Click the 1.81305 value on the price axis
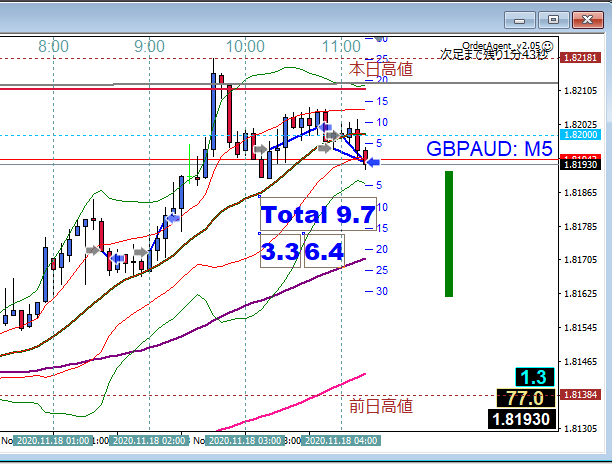The width and height of the screenshot is (612, 464). coord(581,428)
